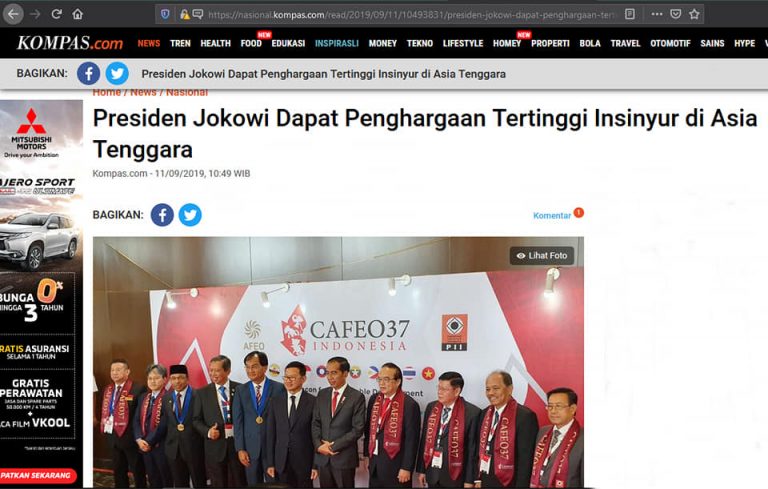The image size is (768, 489).
Task: Share on Twitter in sticky top bar
Action: (117, 73)
